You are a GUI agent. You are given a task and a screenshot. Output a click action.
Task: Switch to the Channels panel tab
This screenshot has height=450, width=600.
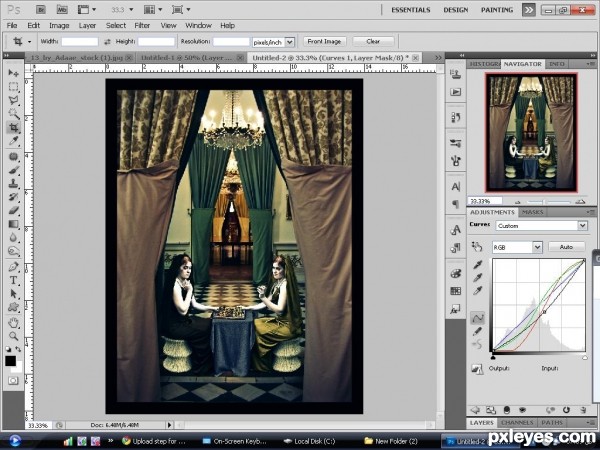517,423
